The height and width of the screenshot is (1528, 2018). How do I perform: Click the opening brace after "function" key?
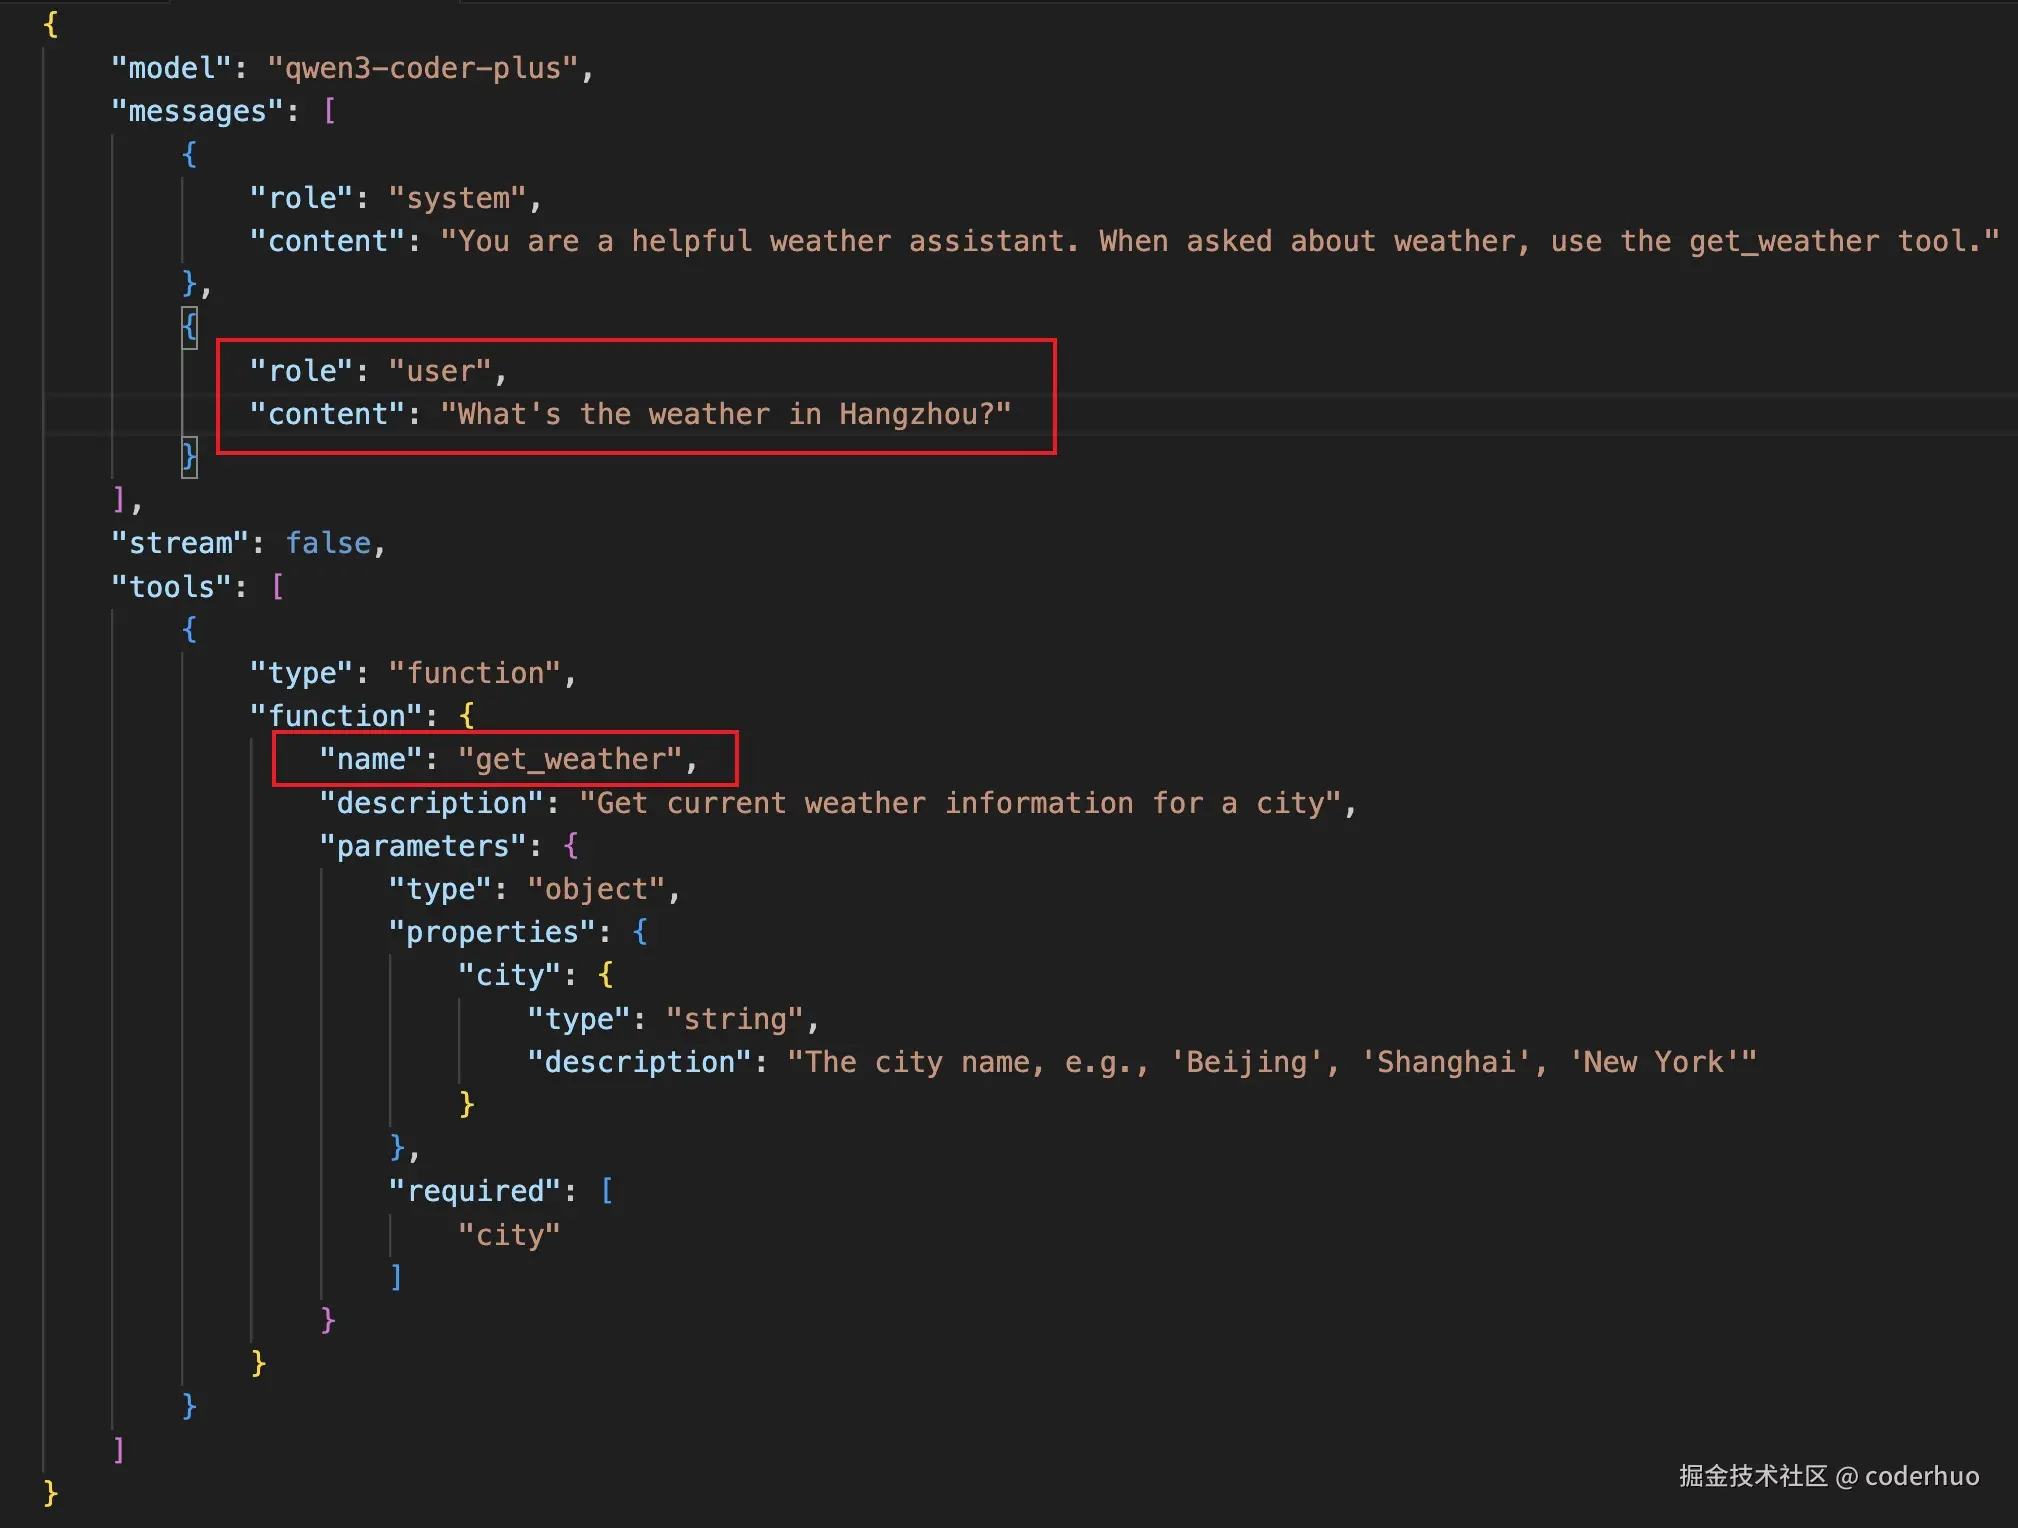466,716
